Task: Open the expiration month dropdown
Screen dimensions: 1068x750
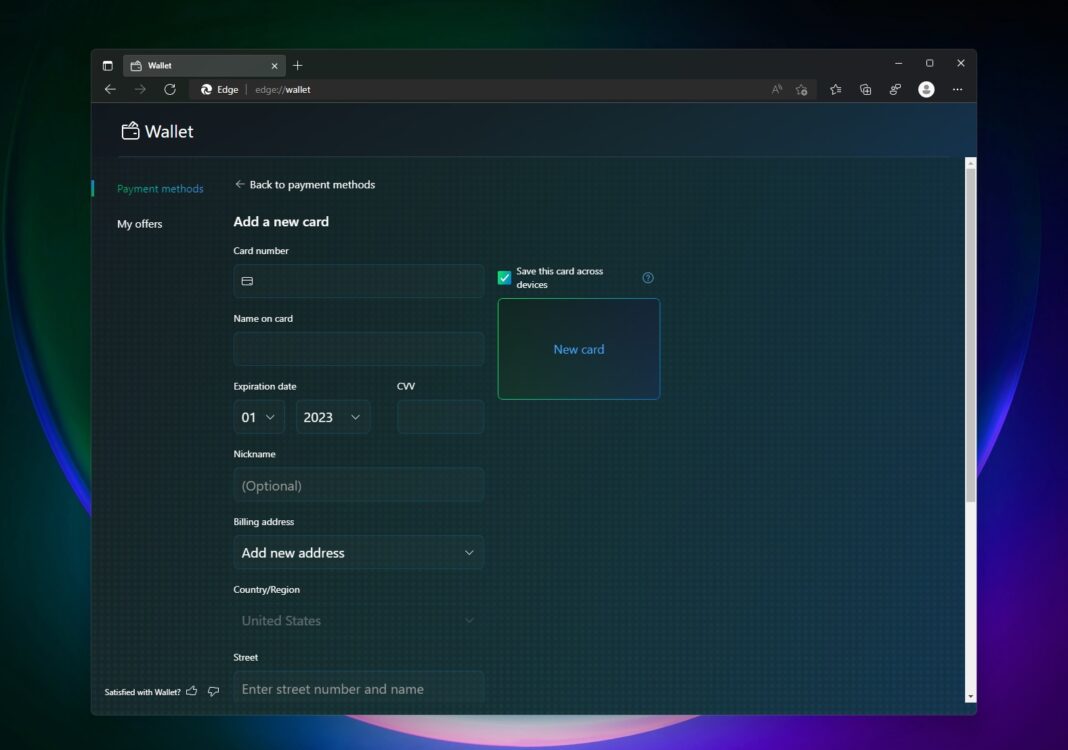Action: point(258,417)
